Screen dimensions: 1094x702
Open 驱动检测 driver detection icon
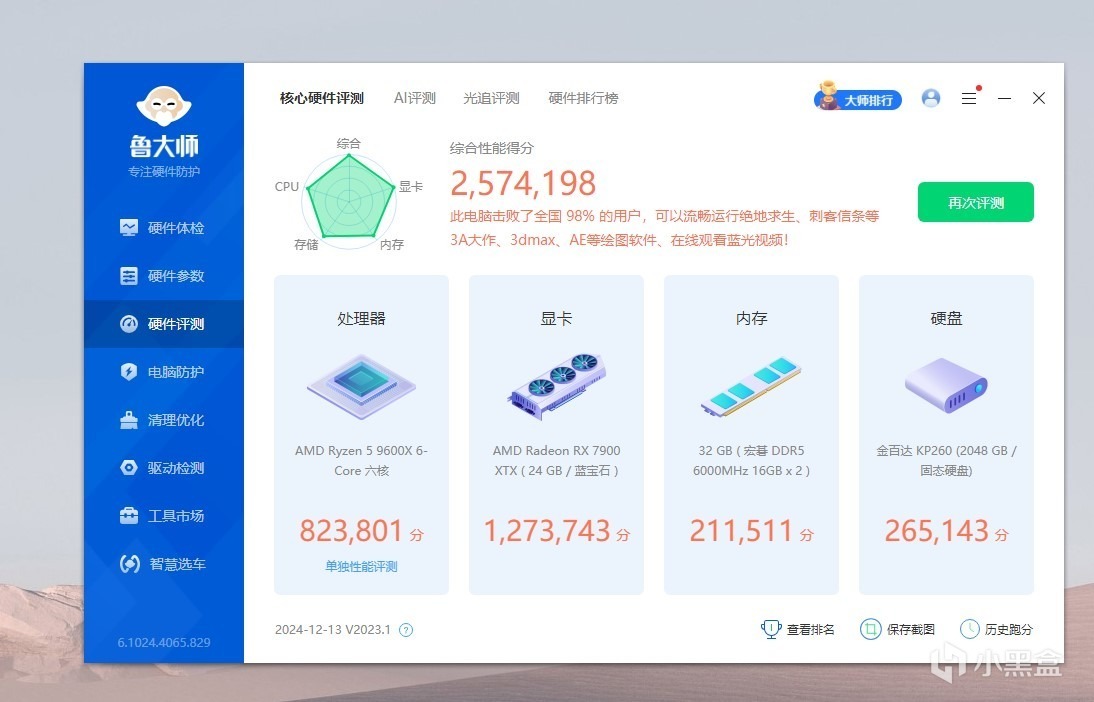128,468
